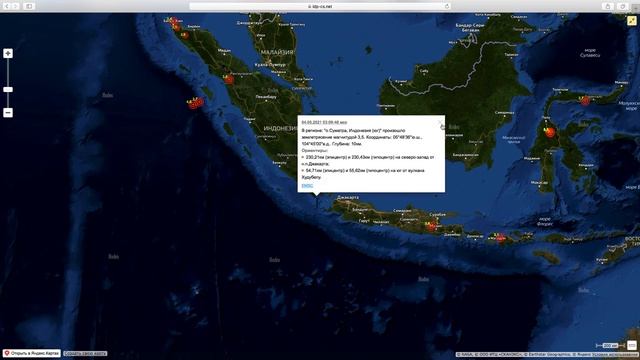Click the earthquake marker near Bali
This screenshot has width=640, height=360.
[x=500, y=238]
